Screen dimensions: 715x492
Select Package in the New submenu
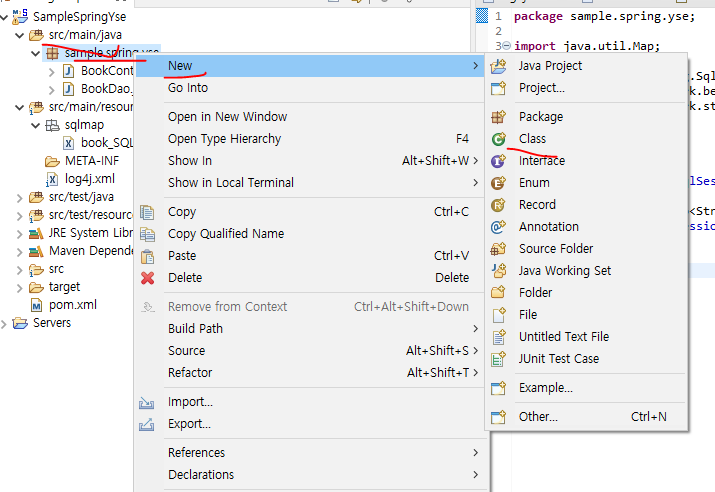(587, 117)
